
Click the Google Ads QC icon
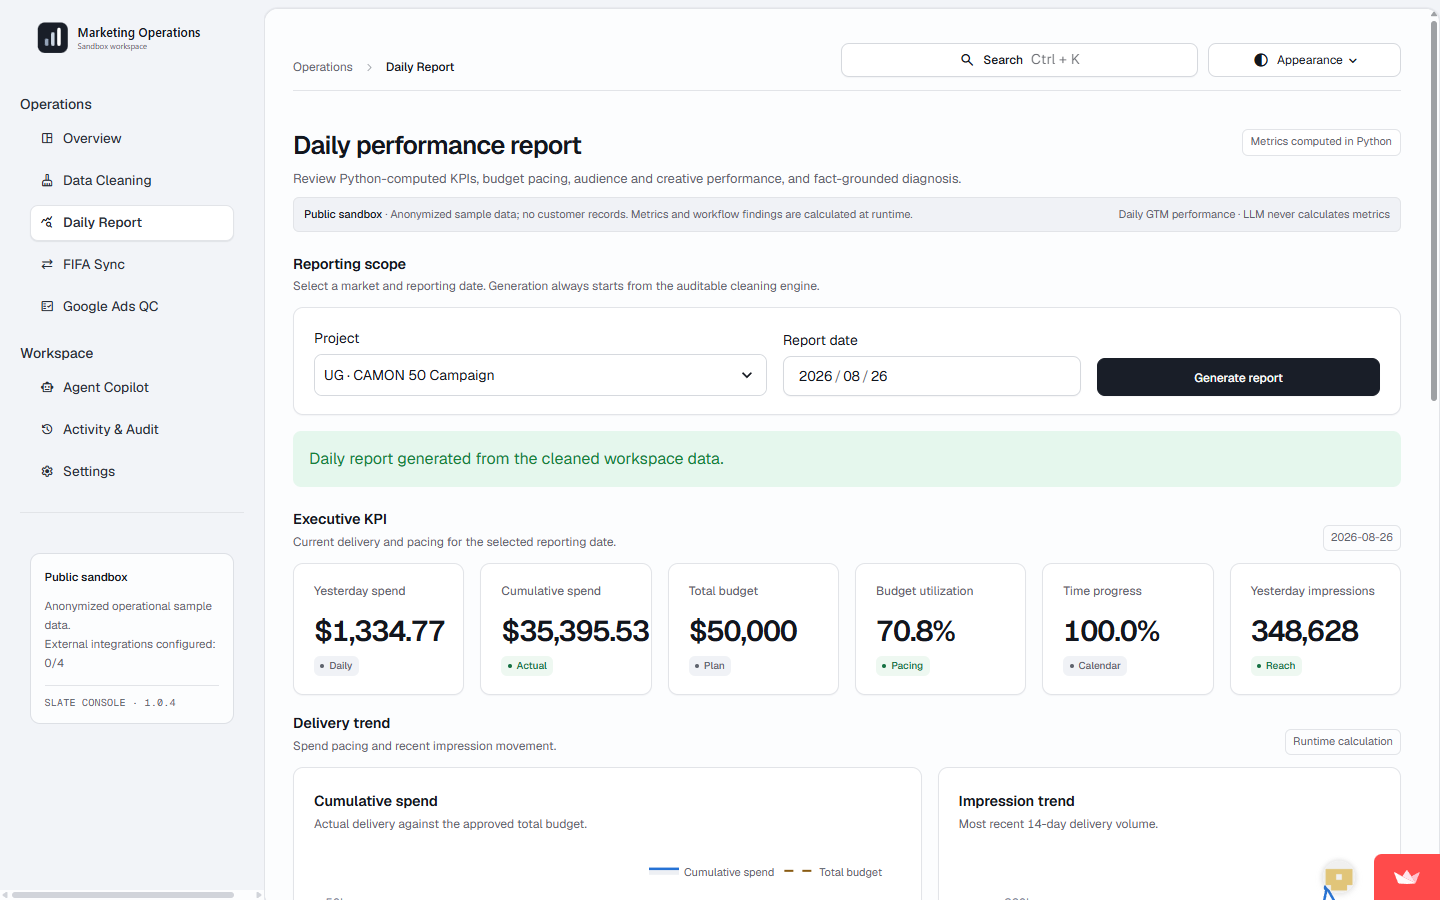point(47,306)
